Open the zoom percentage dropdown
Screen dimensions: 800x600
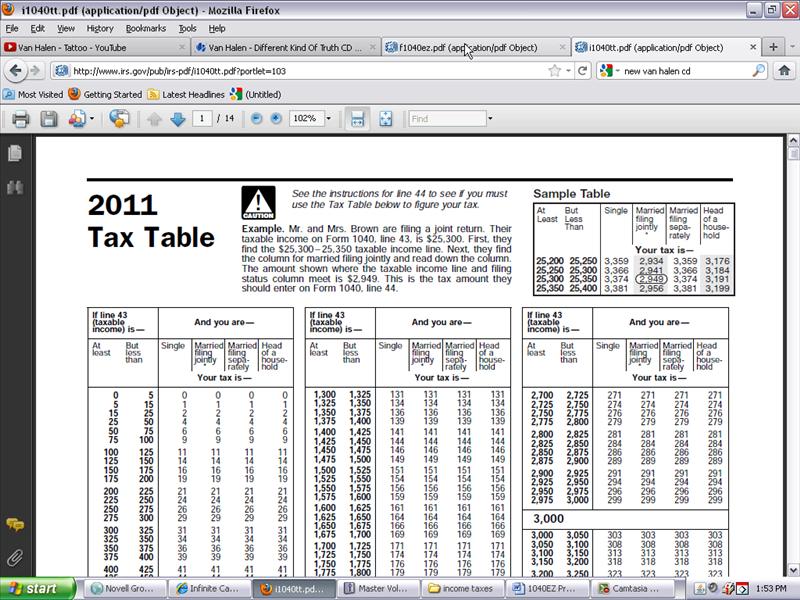coord(328,119)
